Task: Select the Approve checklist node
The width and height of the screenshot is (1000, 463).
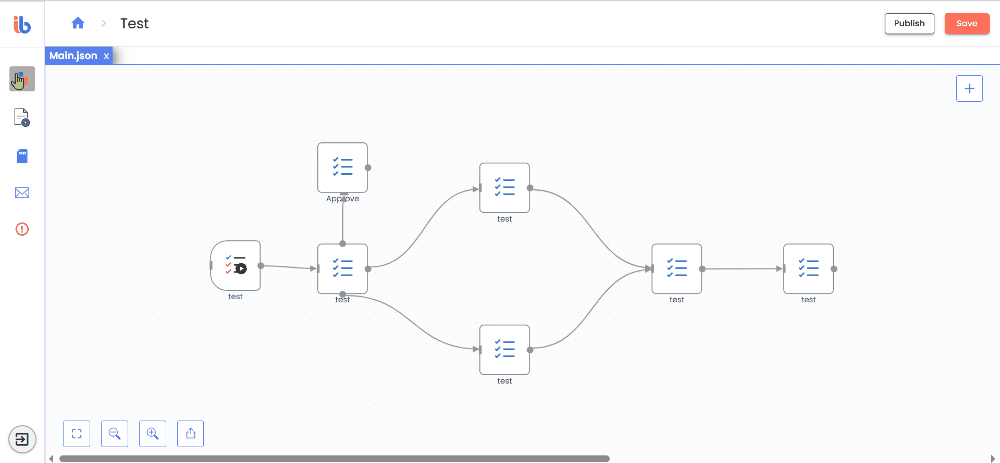Action: point(342,167)
